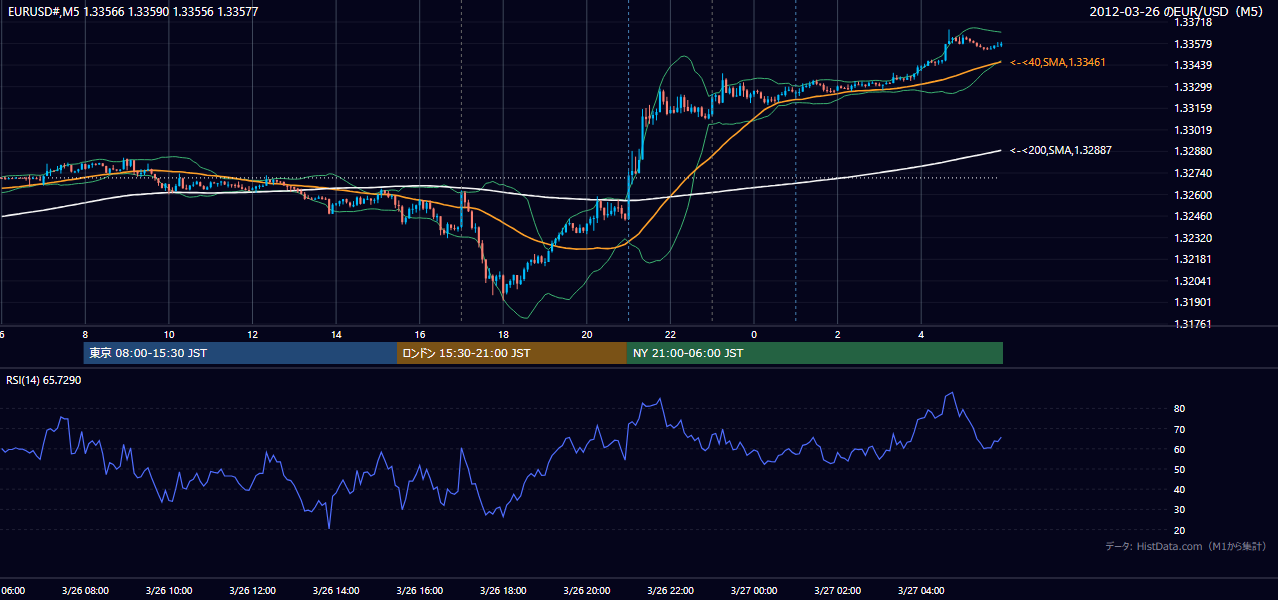
Task: Click the 3/26 20:00 date label
Action: click(x=587, y=590)
